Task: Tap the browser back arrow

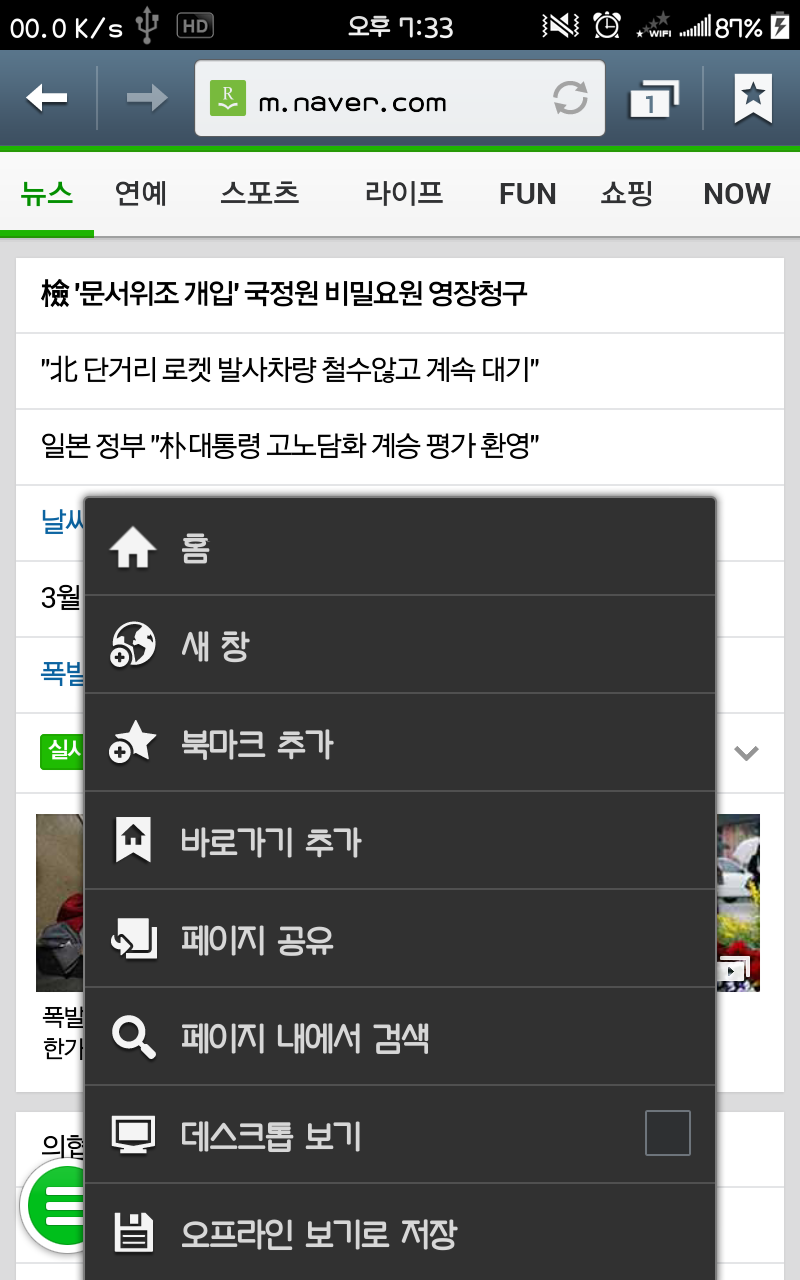Action: (47, 98)
